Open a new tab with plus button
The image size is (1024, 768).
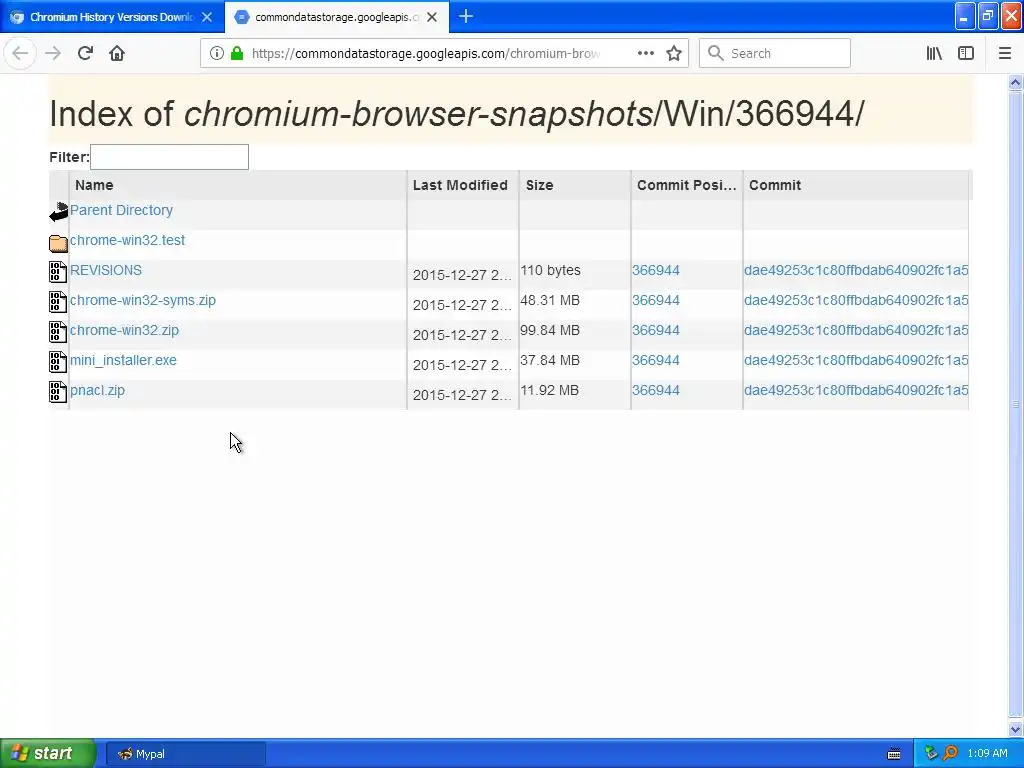click(466, 17)
